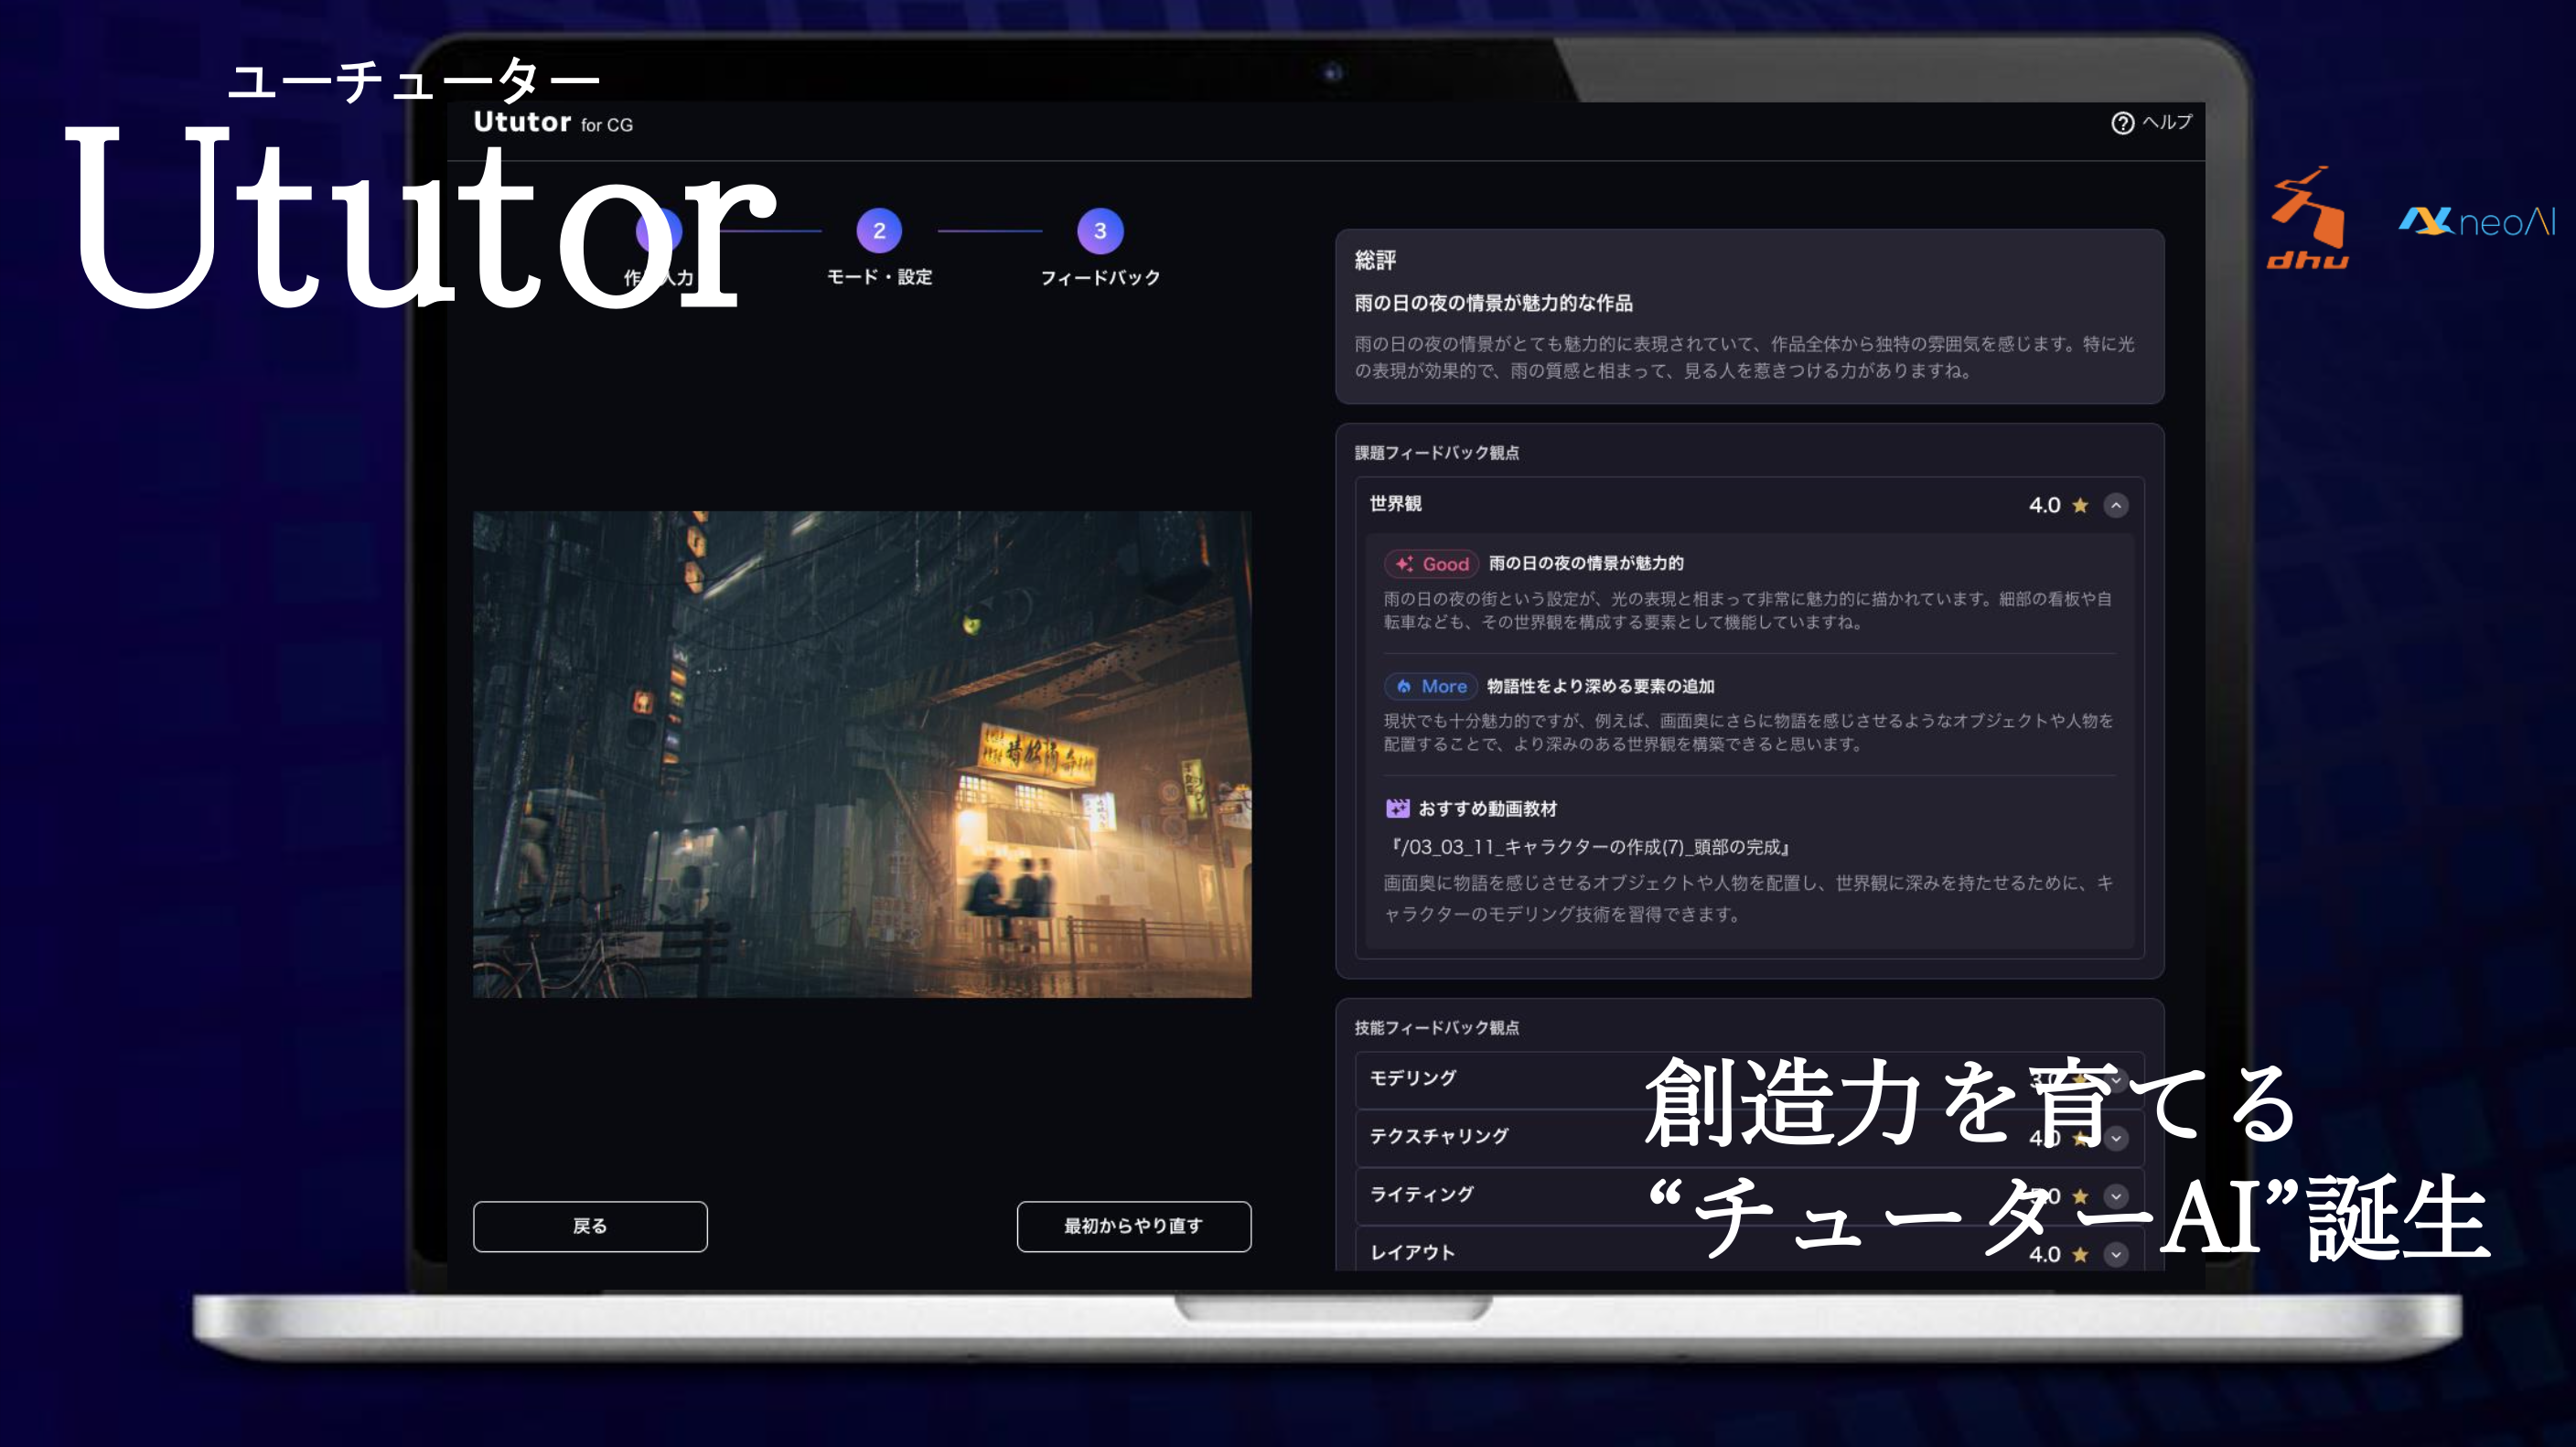Viewport: 2576px width, 1447px height.
Task: Click the ヘルプ question mark icon
Action: pos(2123,125)
